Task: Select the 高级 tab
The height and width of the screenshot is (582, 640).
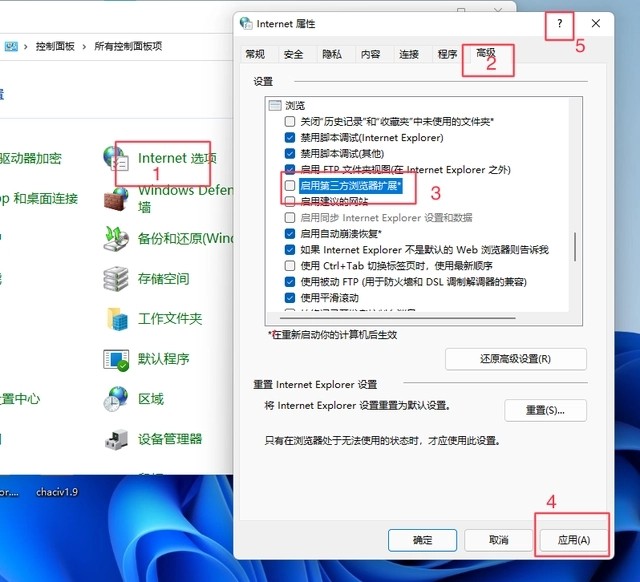Action: coord(486,53)
